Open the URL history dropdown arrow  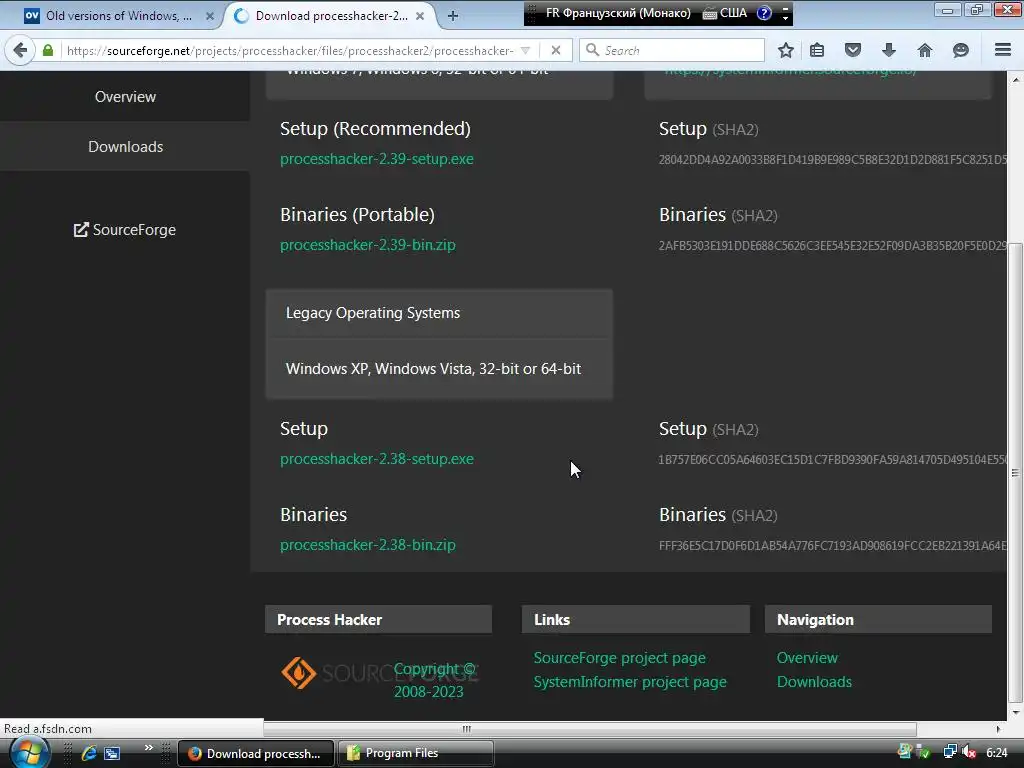click(525, 50)
